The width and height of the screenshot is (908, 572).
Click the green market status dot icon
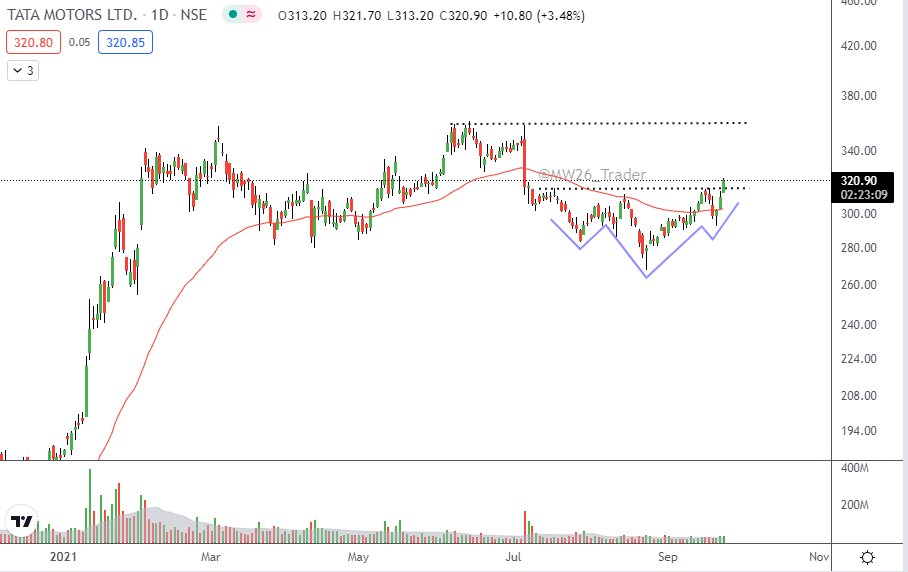click(233, 15)
